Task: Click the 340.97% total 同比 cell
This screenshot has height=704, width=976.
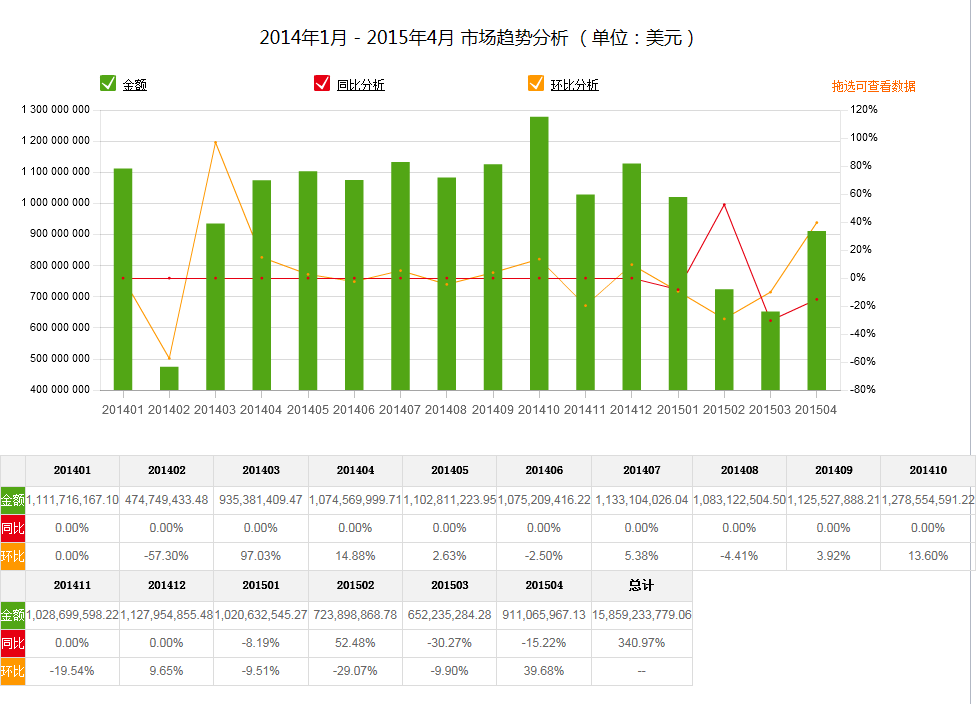Action: tap(641, 643)
